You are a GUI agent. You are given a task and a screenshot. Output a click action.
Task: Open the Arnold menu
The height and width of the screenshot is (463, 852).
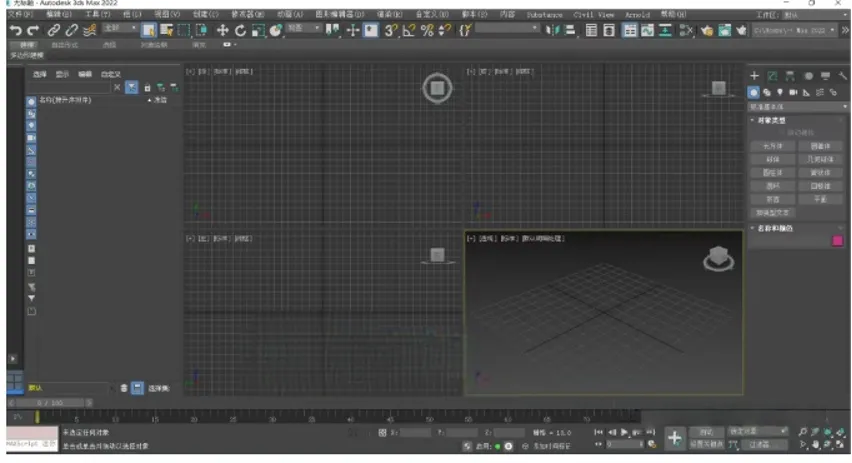637,15
